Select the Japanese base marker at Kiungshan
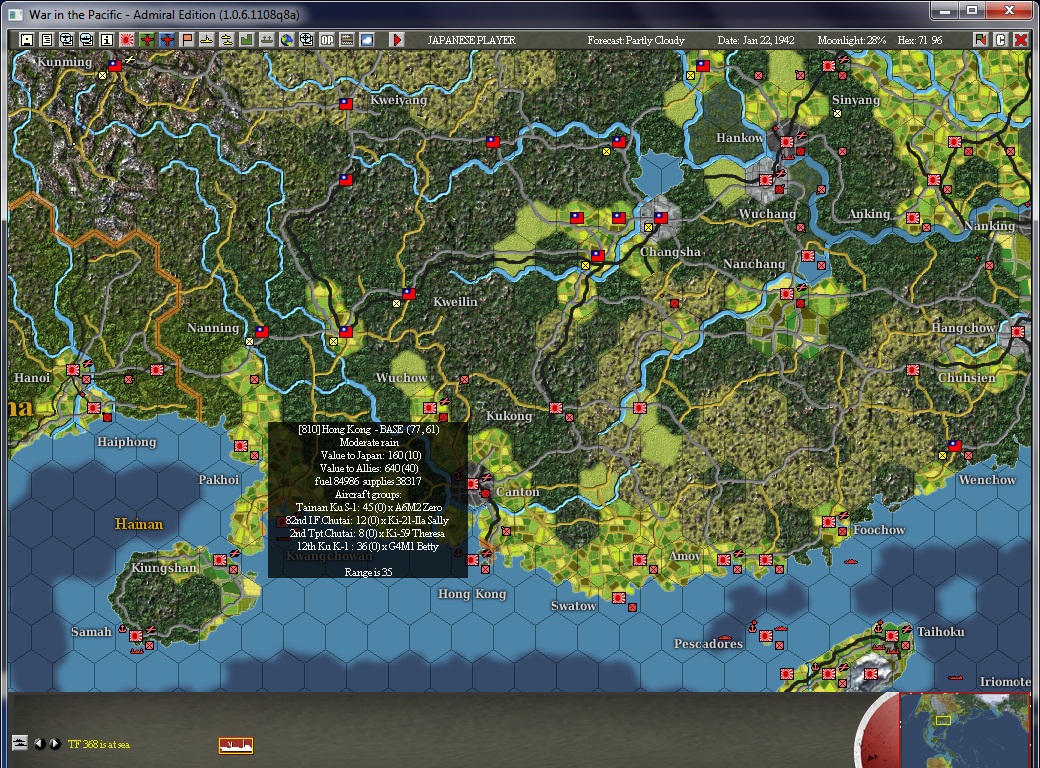 220,560
